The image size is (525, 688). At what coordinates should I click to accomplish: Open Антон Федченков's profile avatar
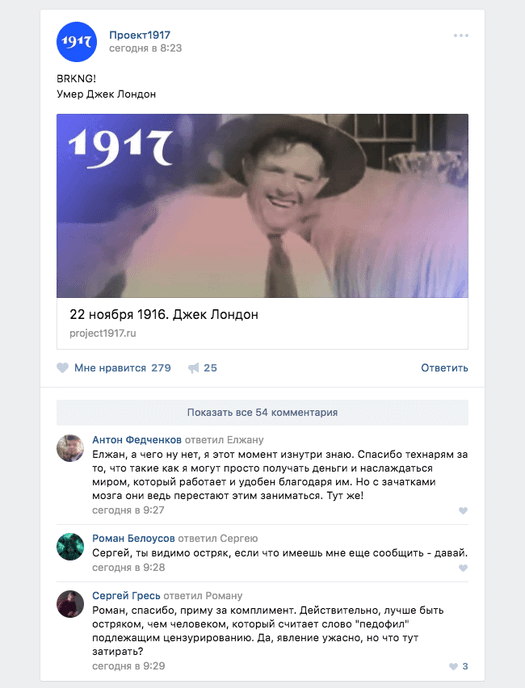coord(70,448)
